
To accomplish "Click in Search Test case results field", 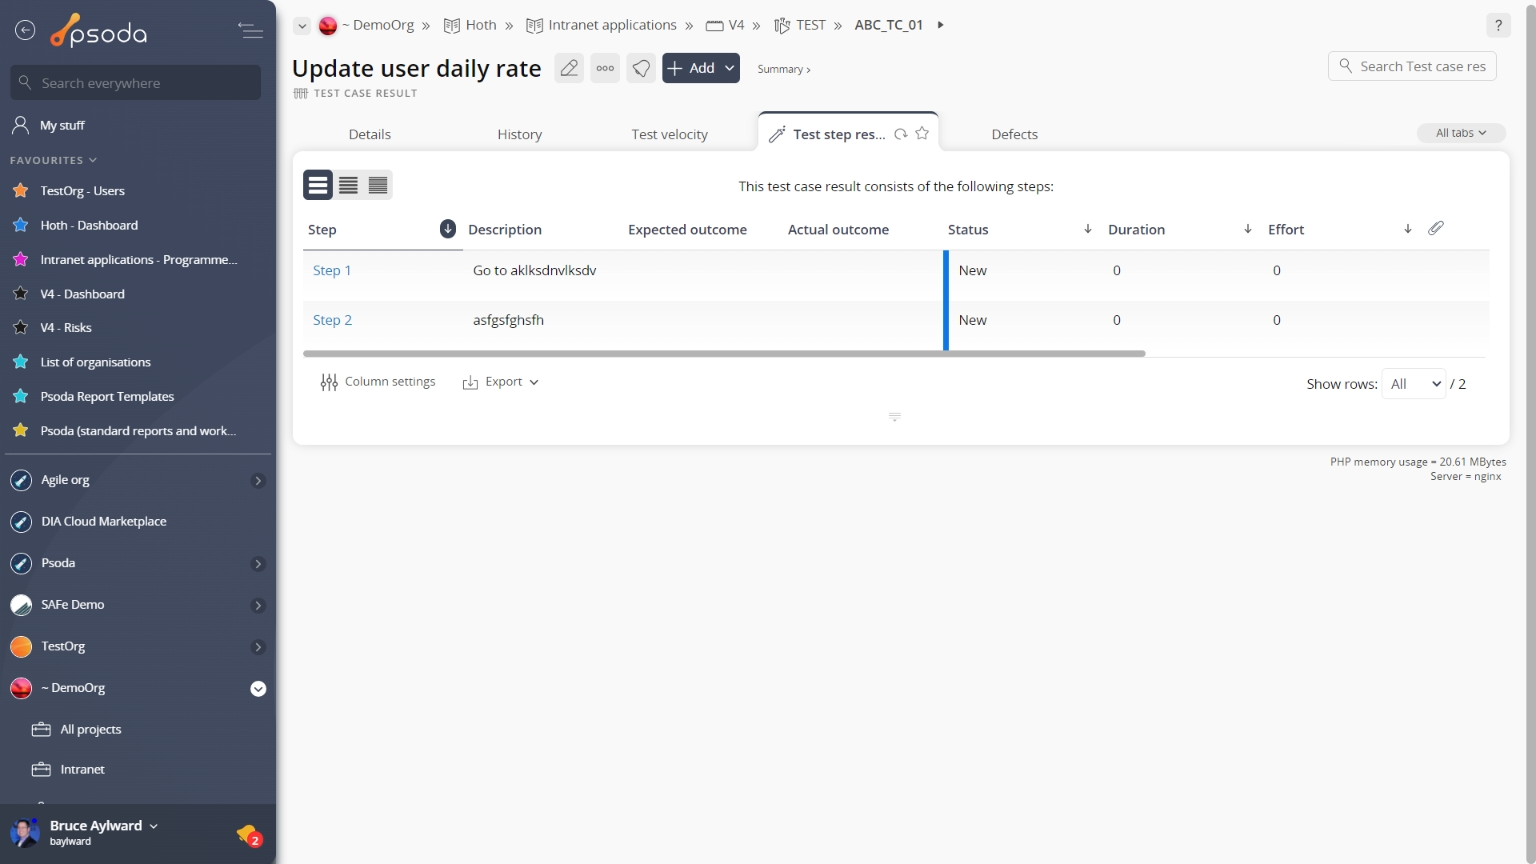I will (x=1412, y=66).
